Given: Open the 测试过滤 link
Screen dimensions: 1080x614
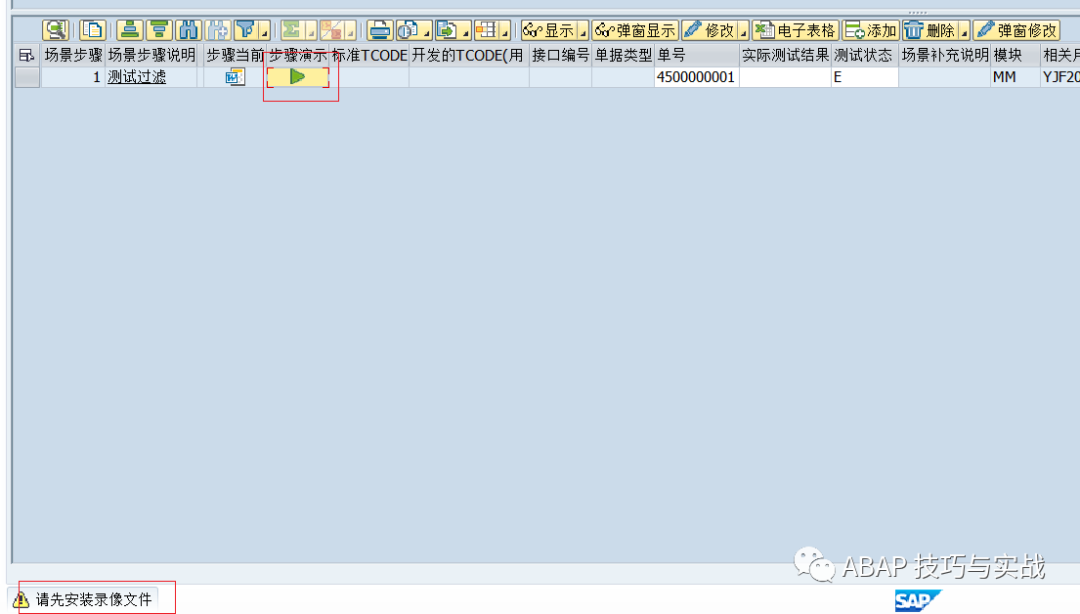Looking at the screenshot, I should [137, 77].
